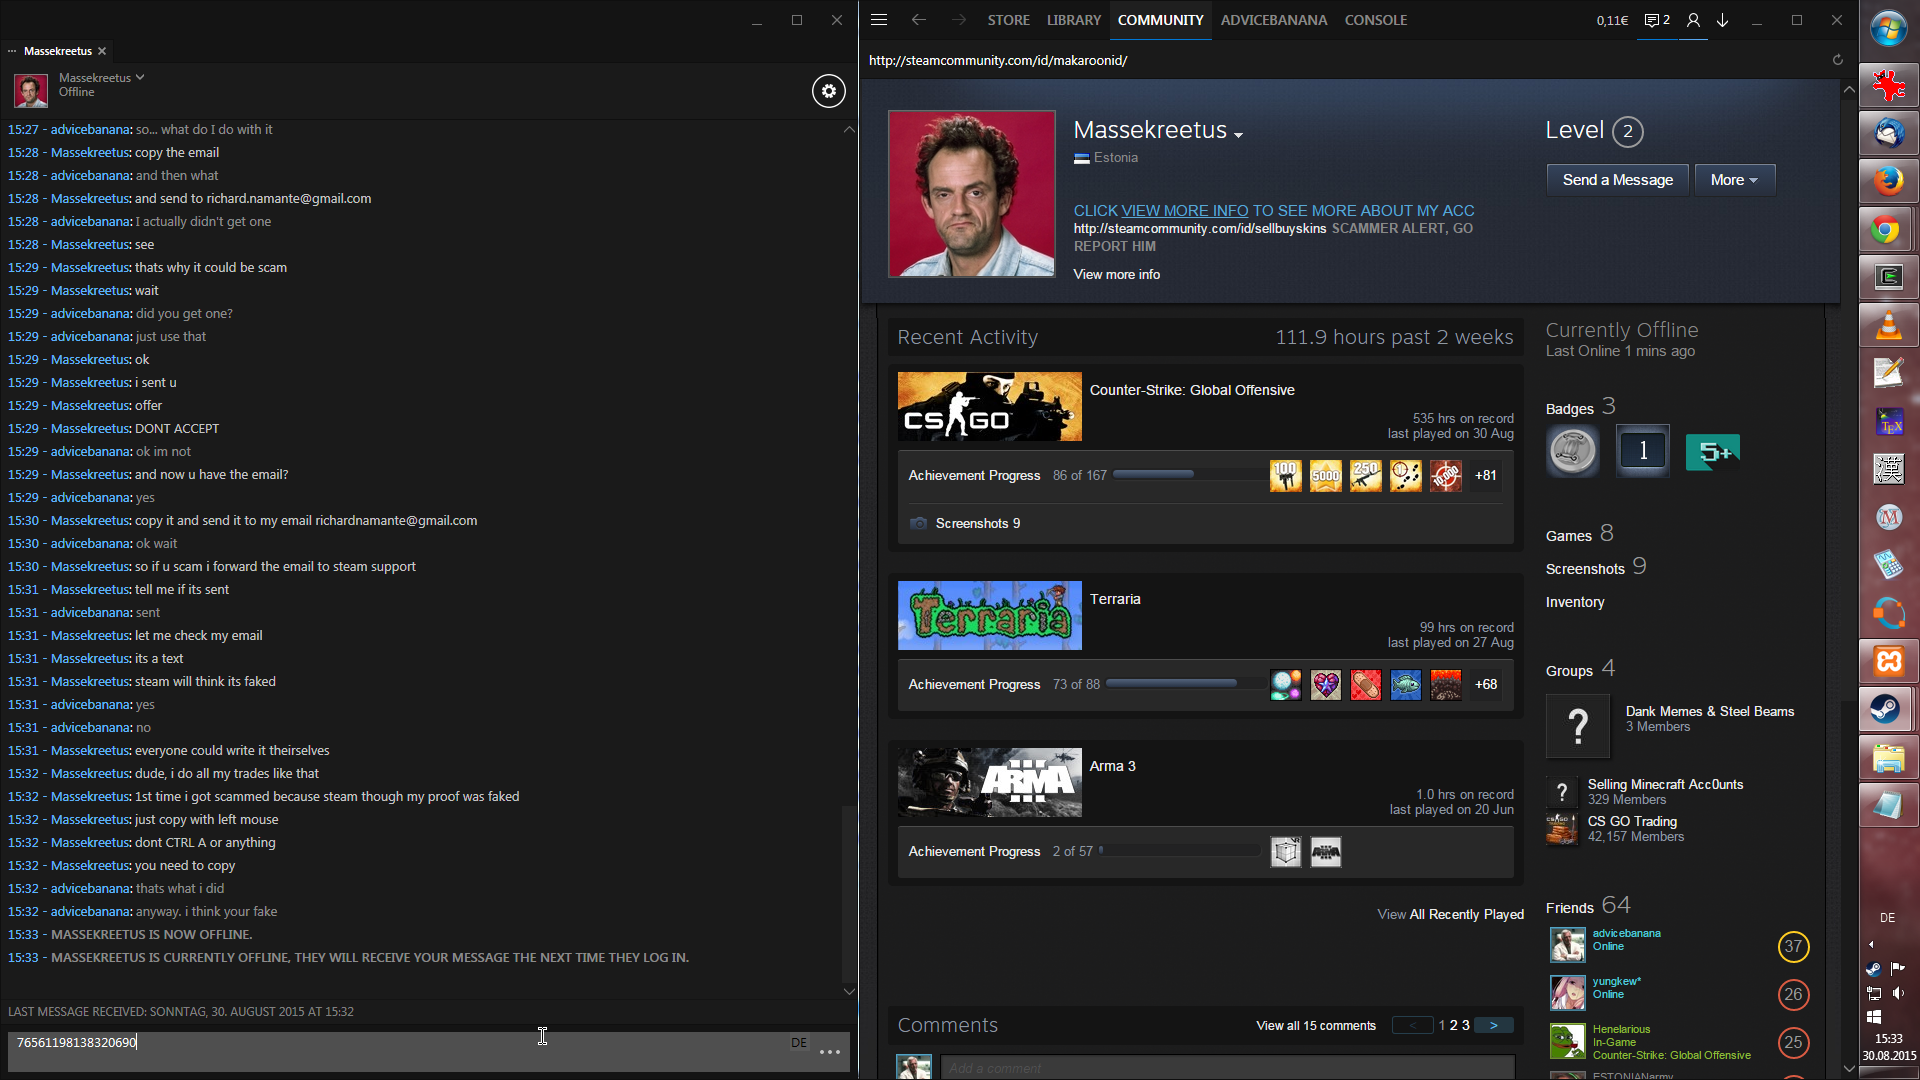Open Massekreetus chat header dropdown
This screenshot has width=1920, height=1080.
point(140,77)
